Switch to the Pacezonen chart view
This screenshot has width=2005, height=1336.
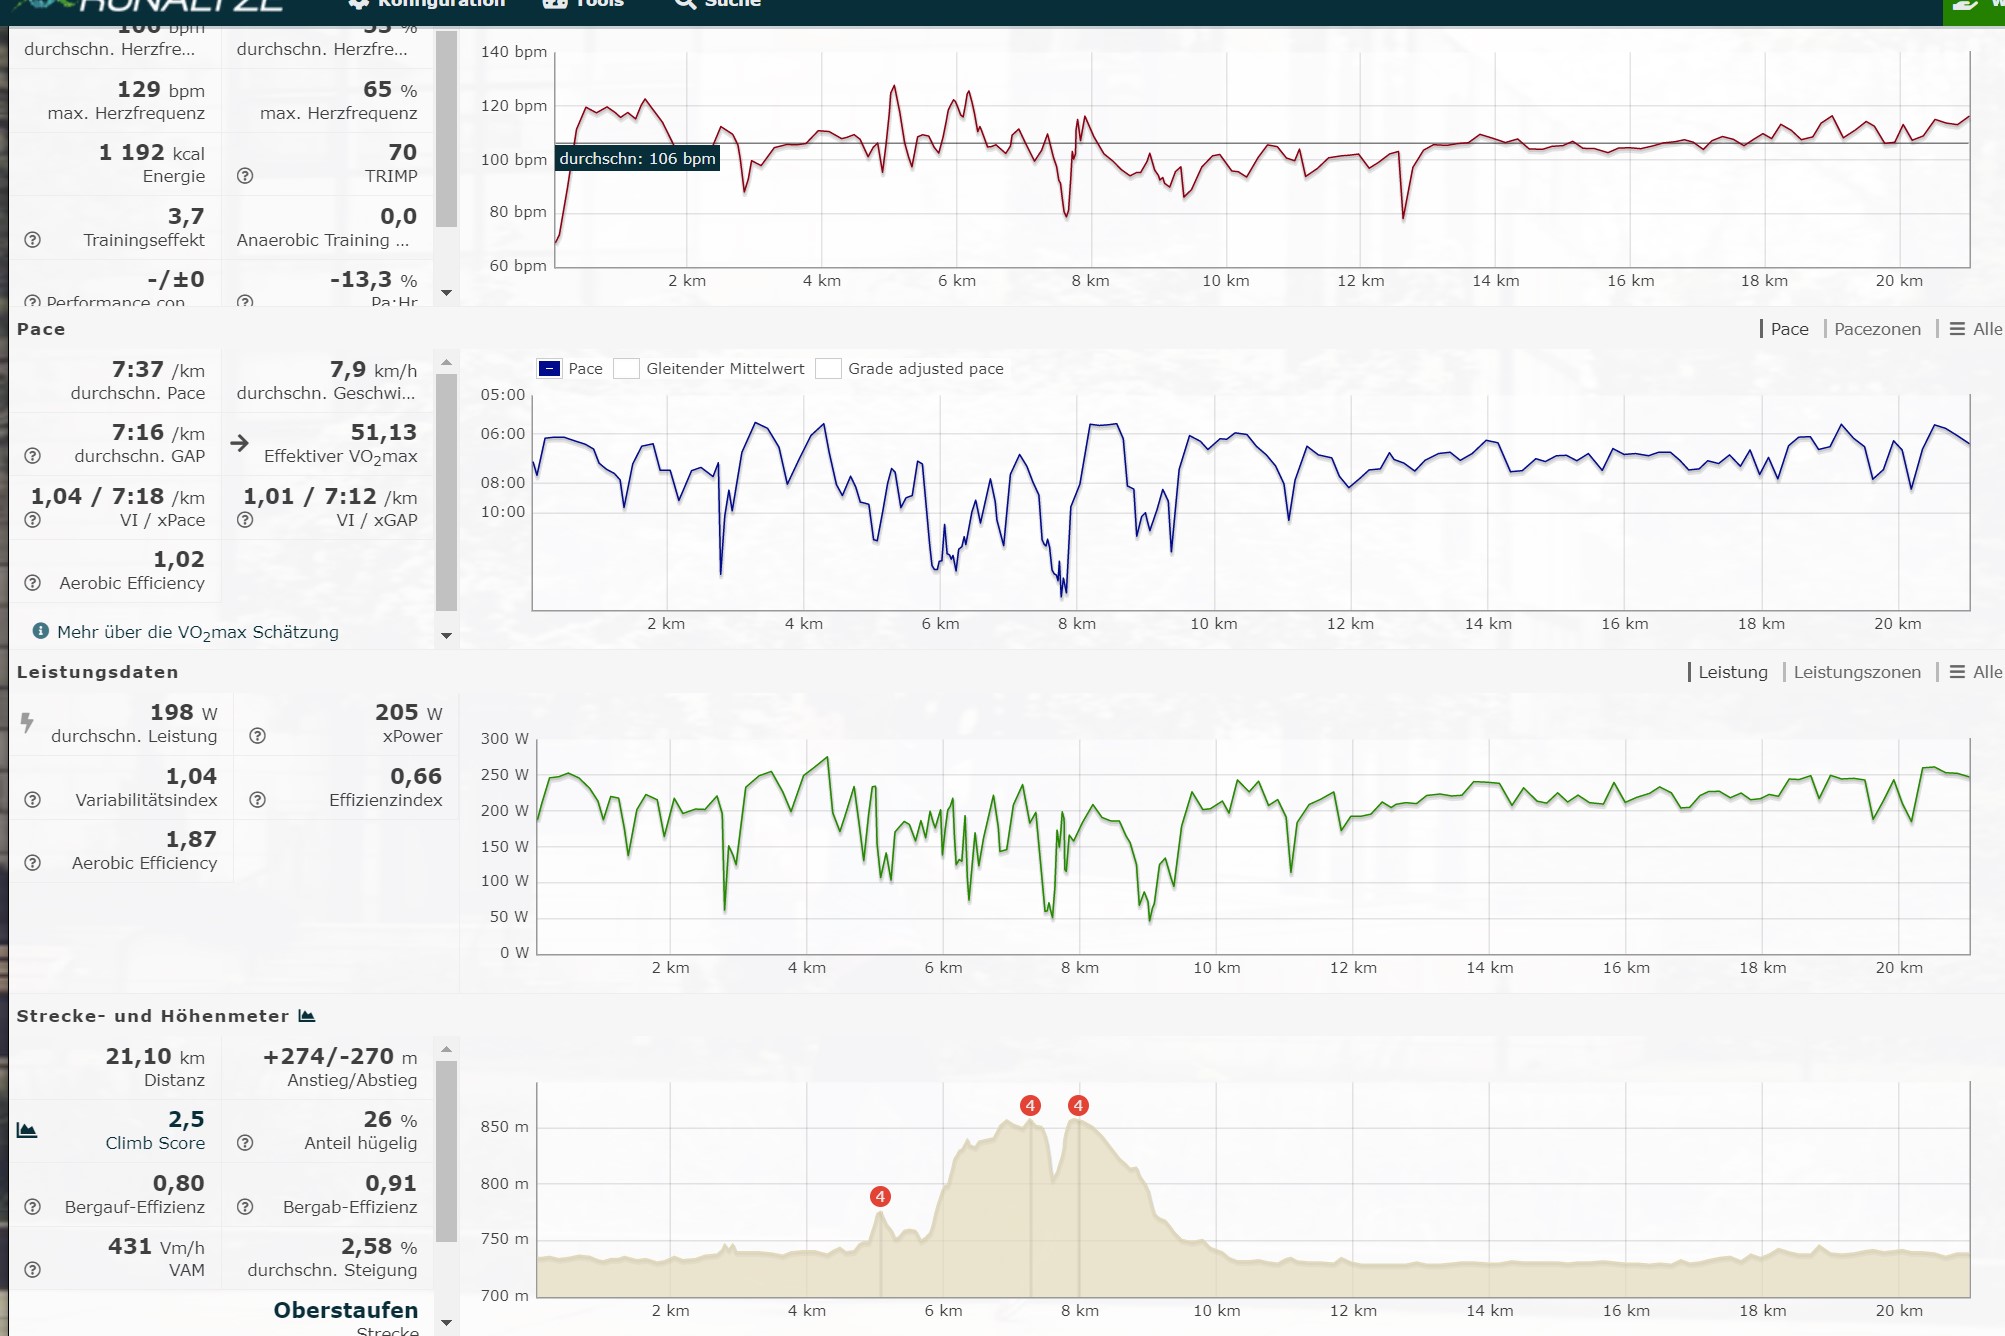pos(1877,329)
